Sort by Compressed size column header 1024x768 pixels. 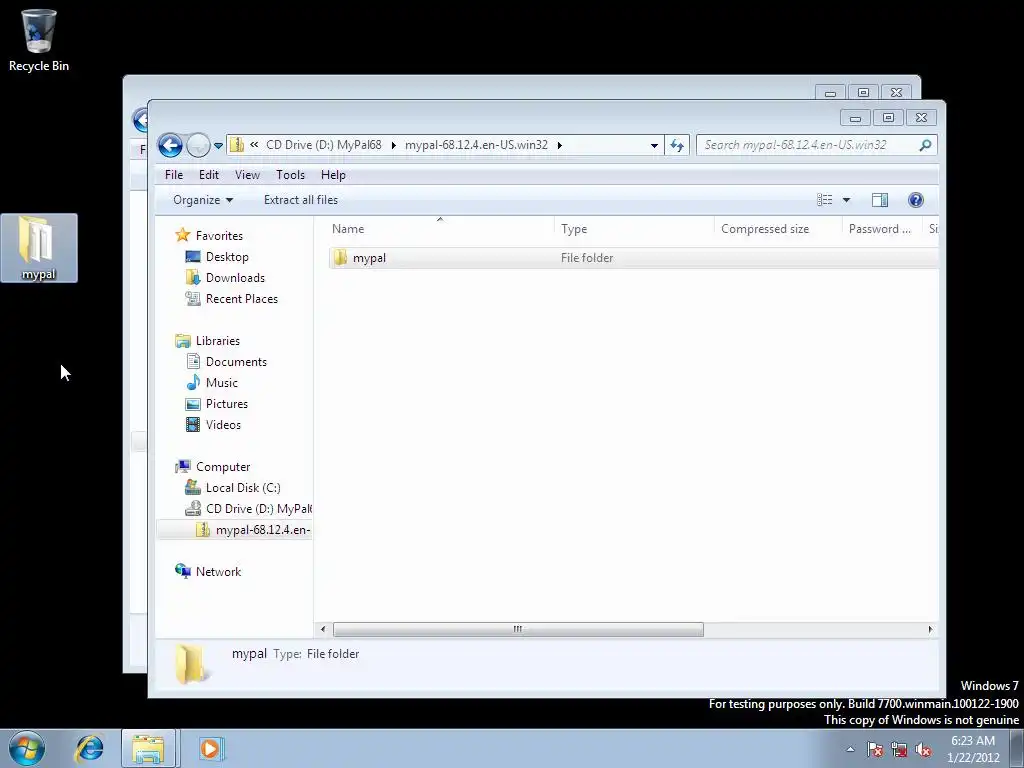tap(778, 229)
